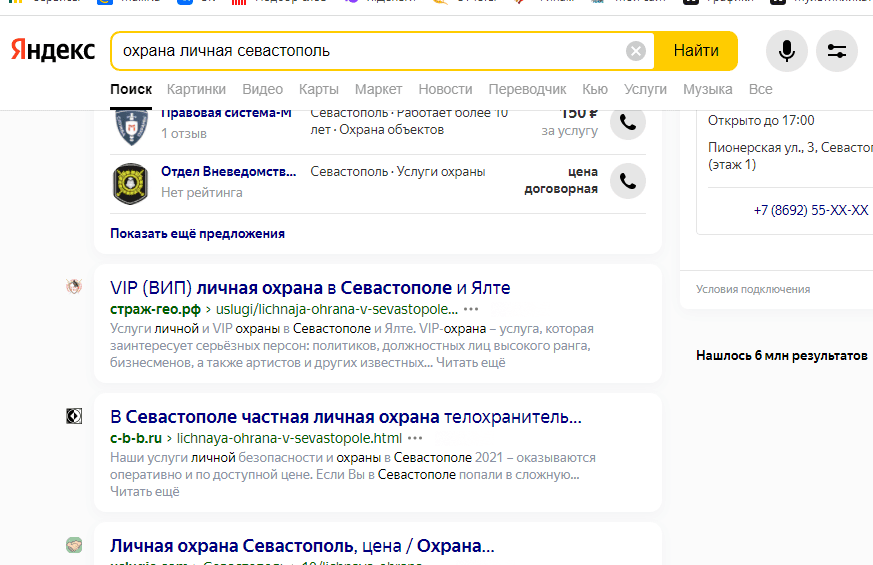Click the Yandex logo
Viewport: 873px width, 565px height.
click(x=53, y=51)
